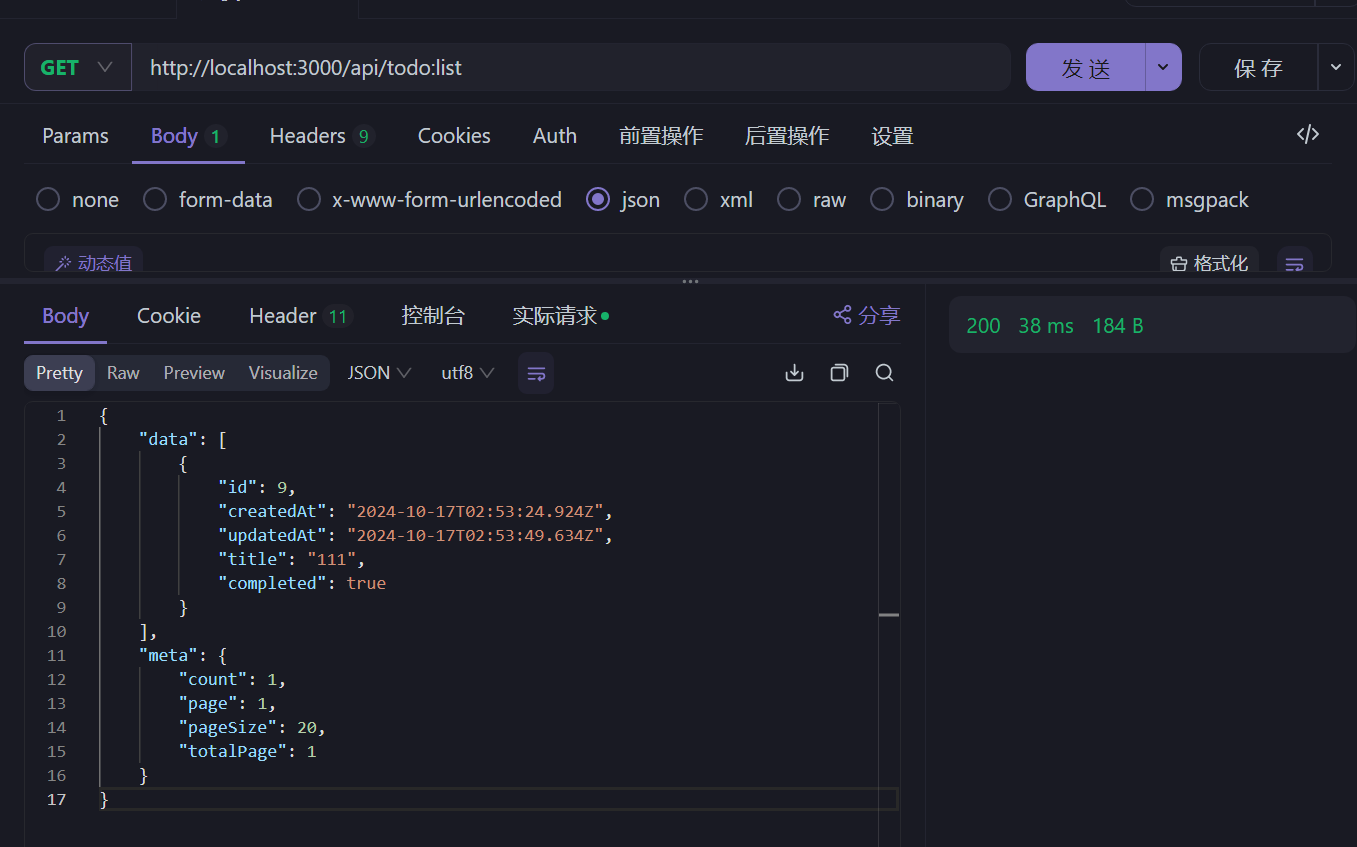Open the Cookies request tab
Screen dimensions: 1357x847
tap(454, 136)
